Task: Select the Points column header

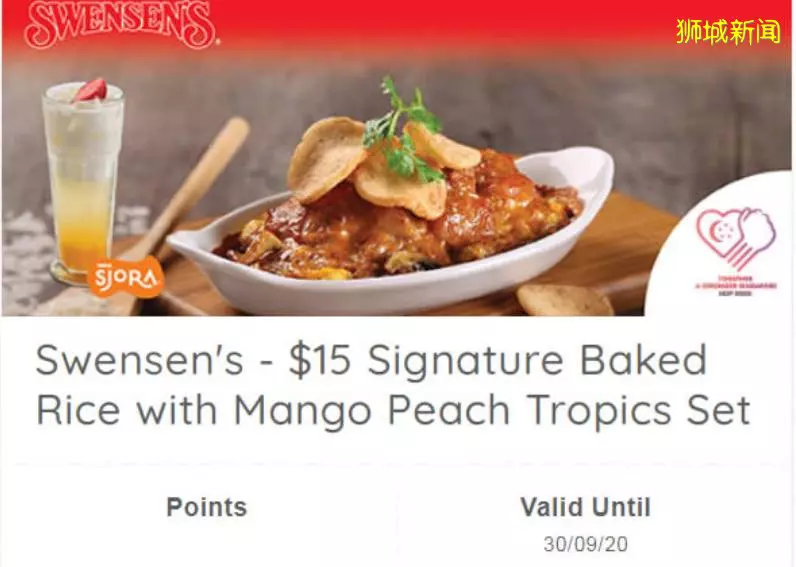Action: (x=207, y=507)
